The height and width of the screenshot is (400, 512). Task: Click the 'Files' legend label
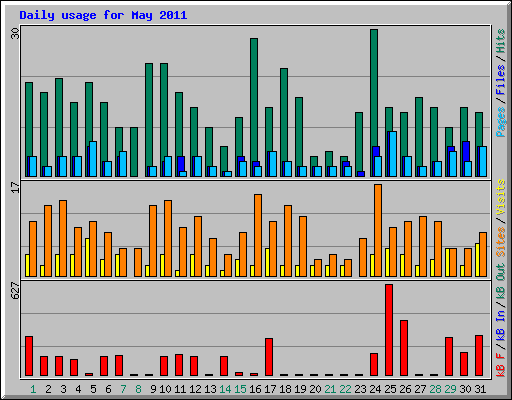coord(501,80)
